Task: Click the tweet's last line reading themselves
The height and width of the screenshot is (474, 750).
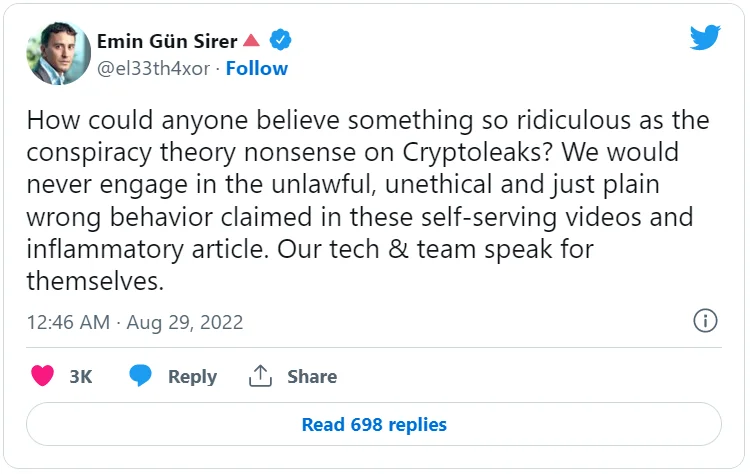Action: coord(95,281)
